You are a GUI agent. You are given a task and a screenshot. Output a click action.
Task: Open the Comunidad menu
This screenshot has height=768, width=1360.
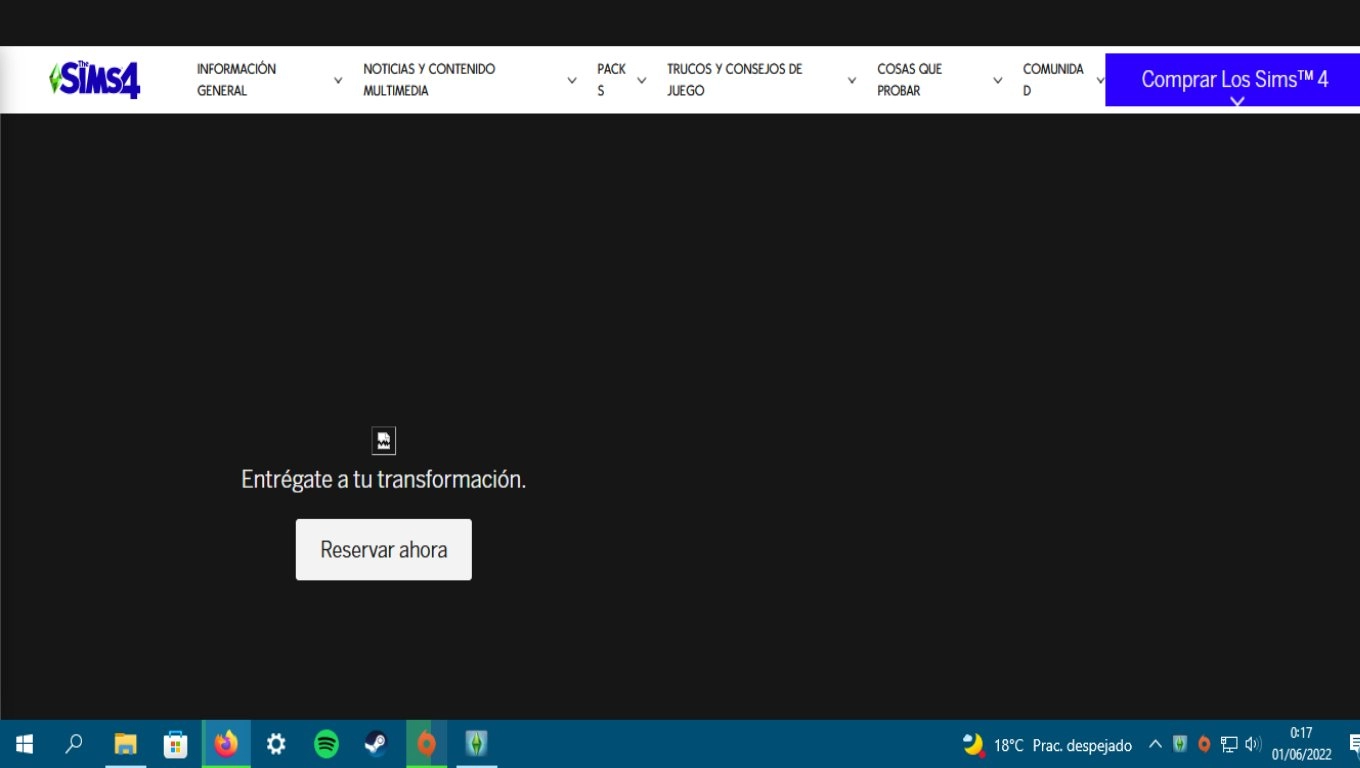click(1053, 80)
